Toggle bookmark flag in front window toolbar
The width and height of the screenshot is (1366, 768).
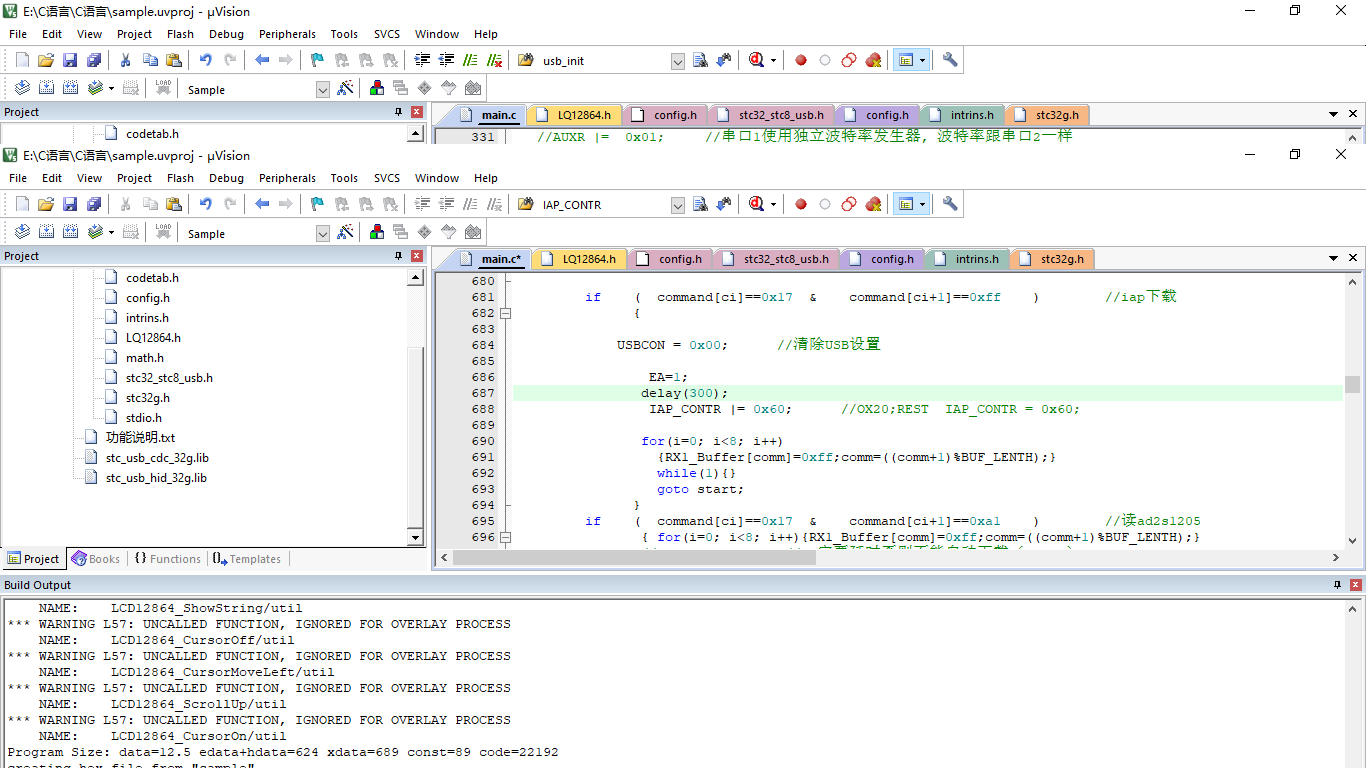click(317, 204)
